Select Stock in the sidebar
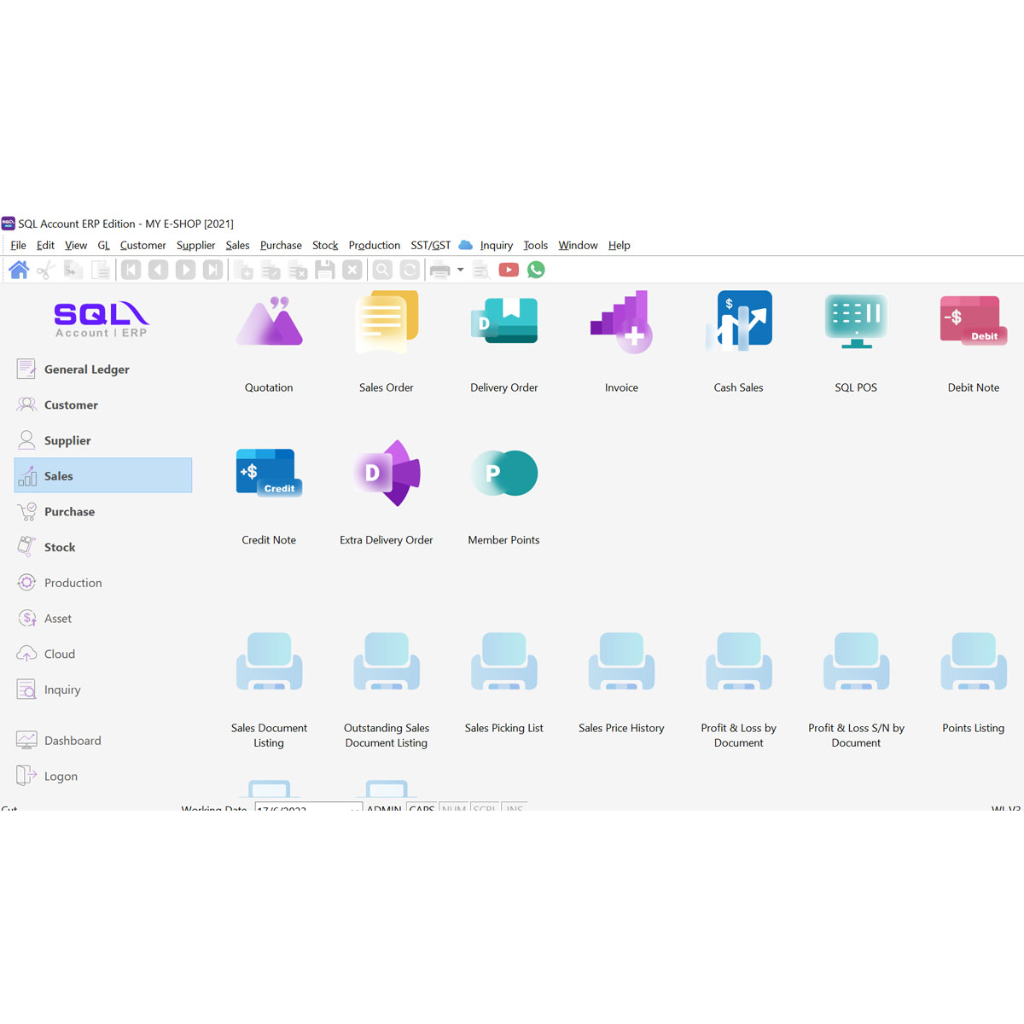The image size is (1024, 1024). tap(103, 547)
